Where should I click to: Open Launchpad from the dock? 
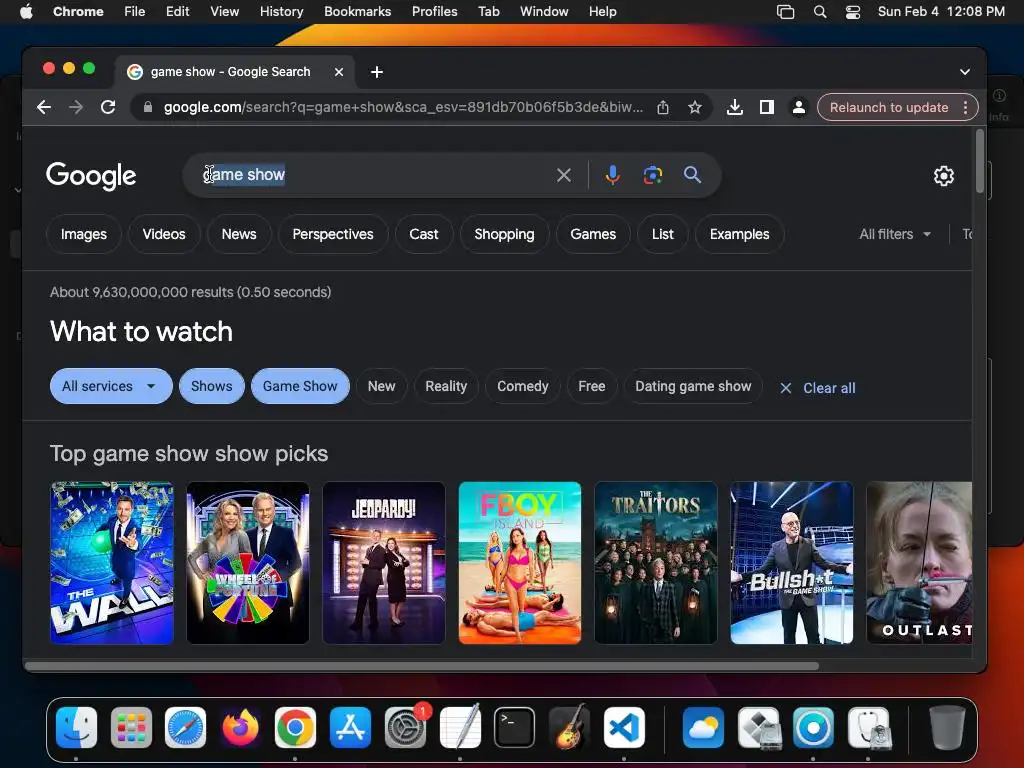pyautogui.click(x=131, y=728)
